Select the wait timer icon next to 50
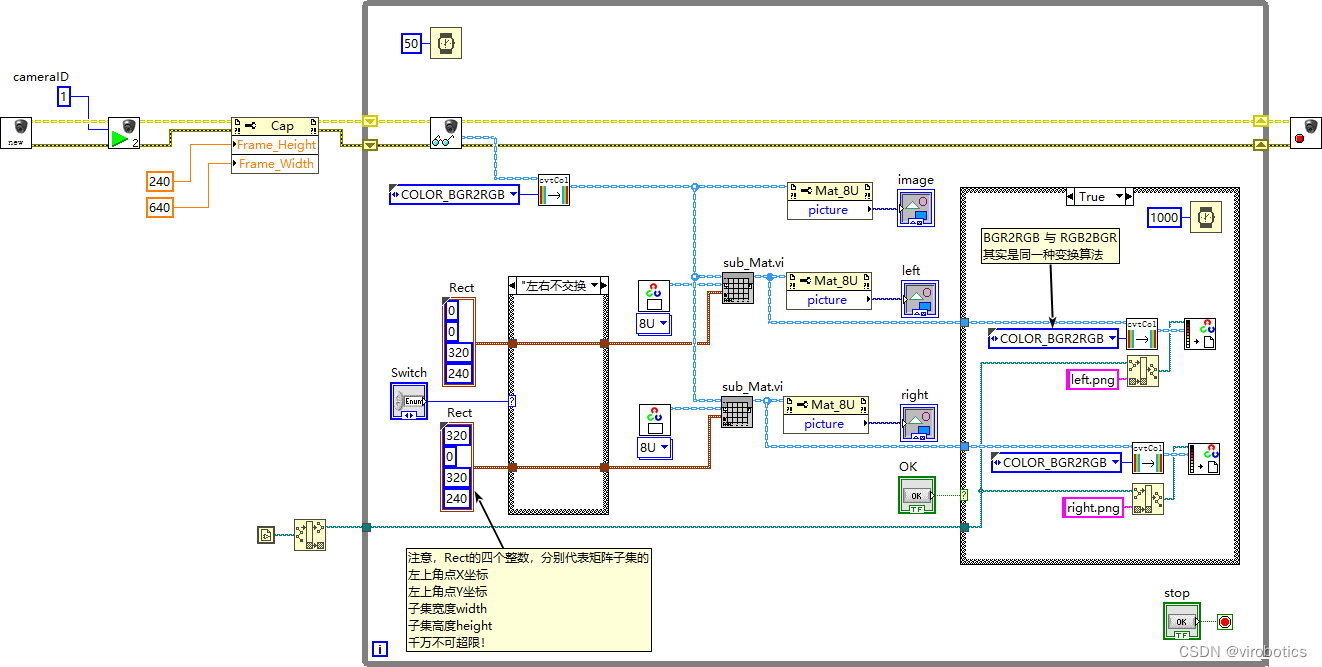Image resolution: width=1322 pixels, height=667 pixels. (446, 43)
